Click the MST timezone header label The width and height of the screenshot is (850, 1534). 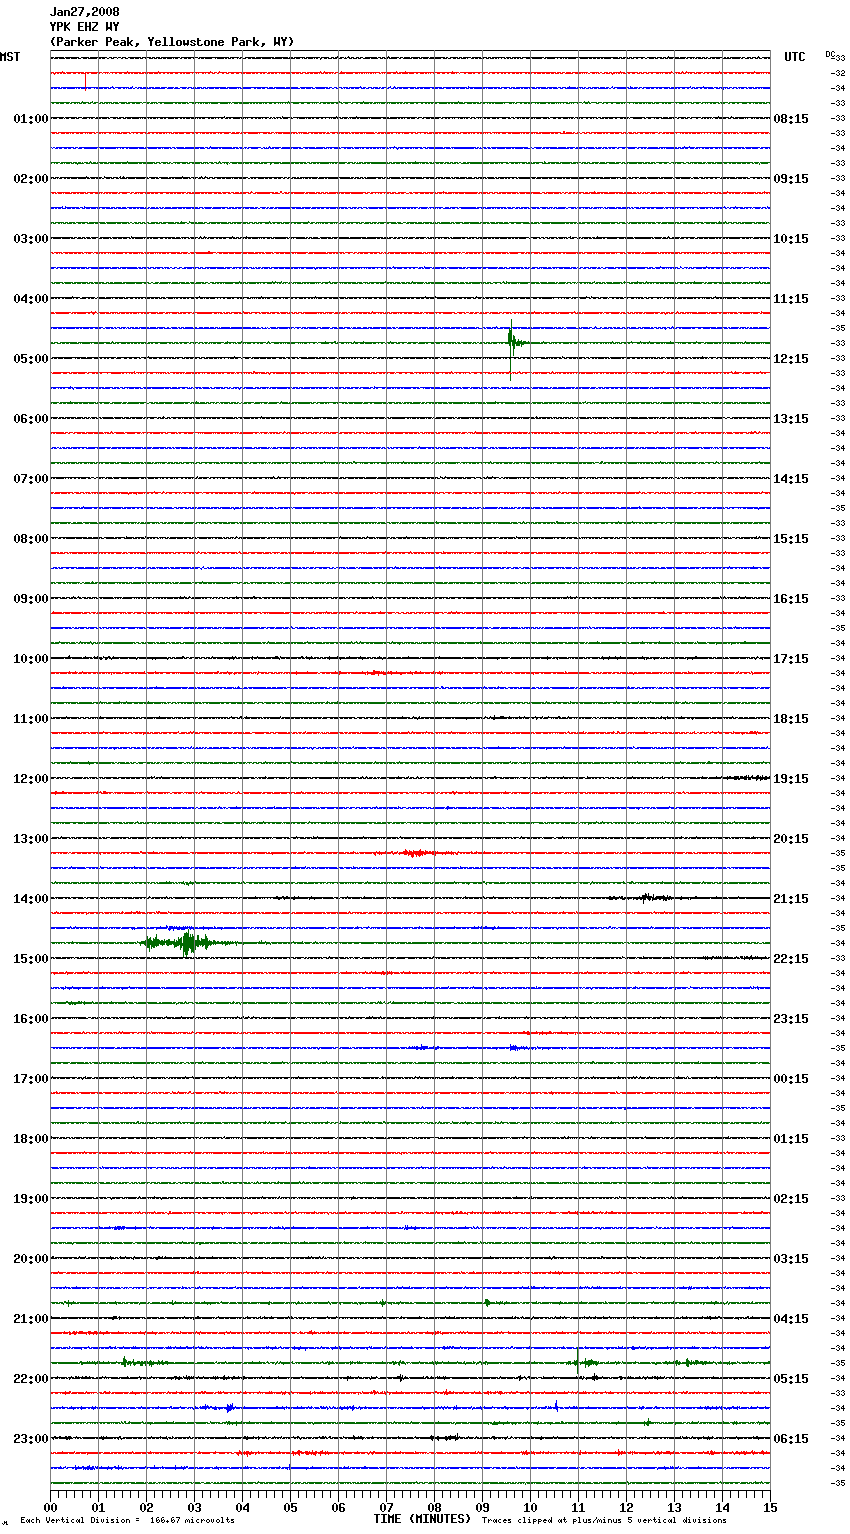[10, 57]
